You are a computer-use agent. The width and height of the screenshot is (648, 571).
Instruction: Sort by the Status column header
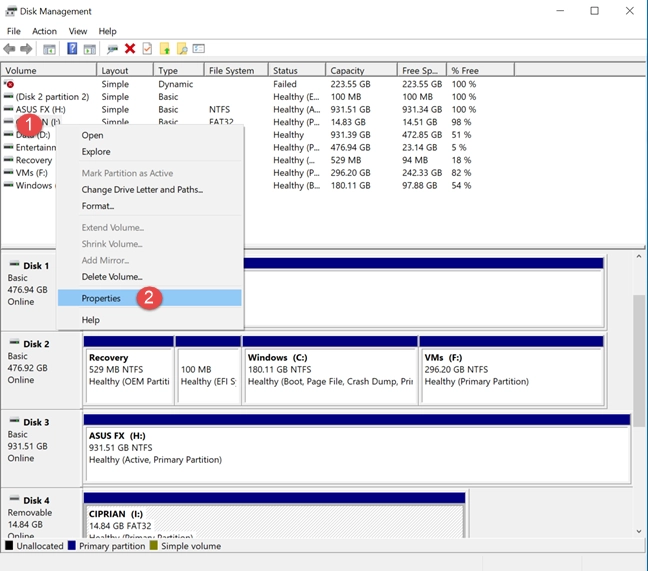pyautogui.click(x=297, y=70)
